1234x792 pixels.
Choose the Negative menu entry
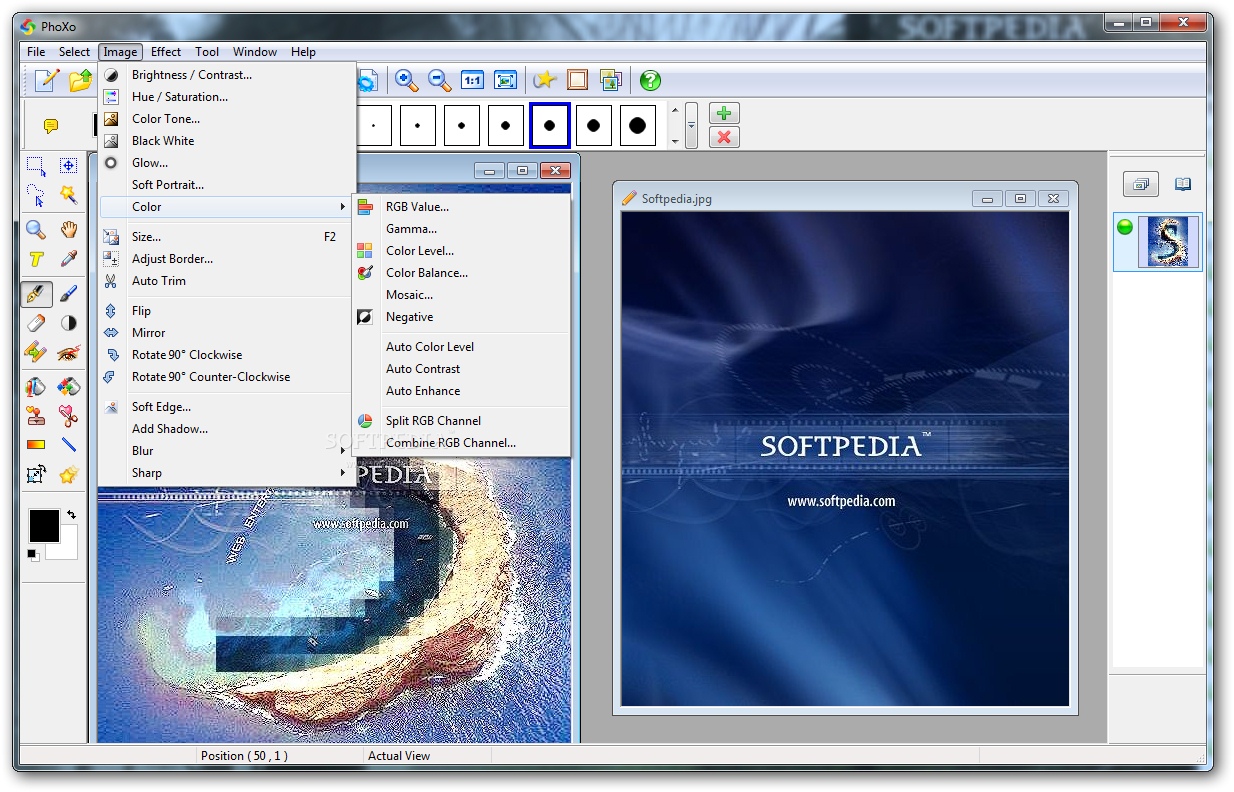(461, 317)
